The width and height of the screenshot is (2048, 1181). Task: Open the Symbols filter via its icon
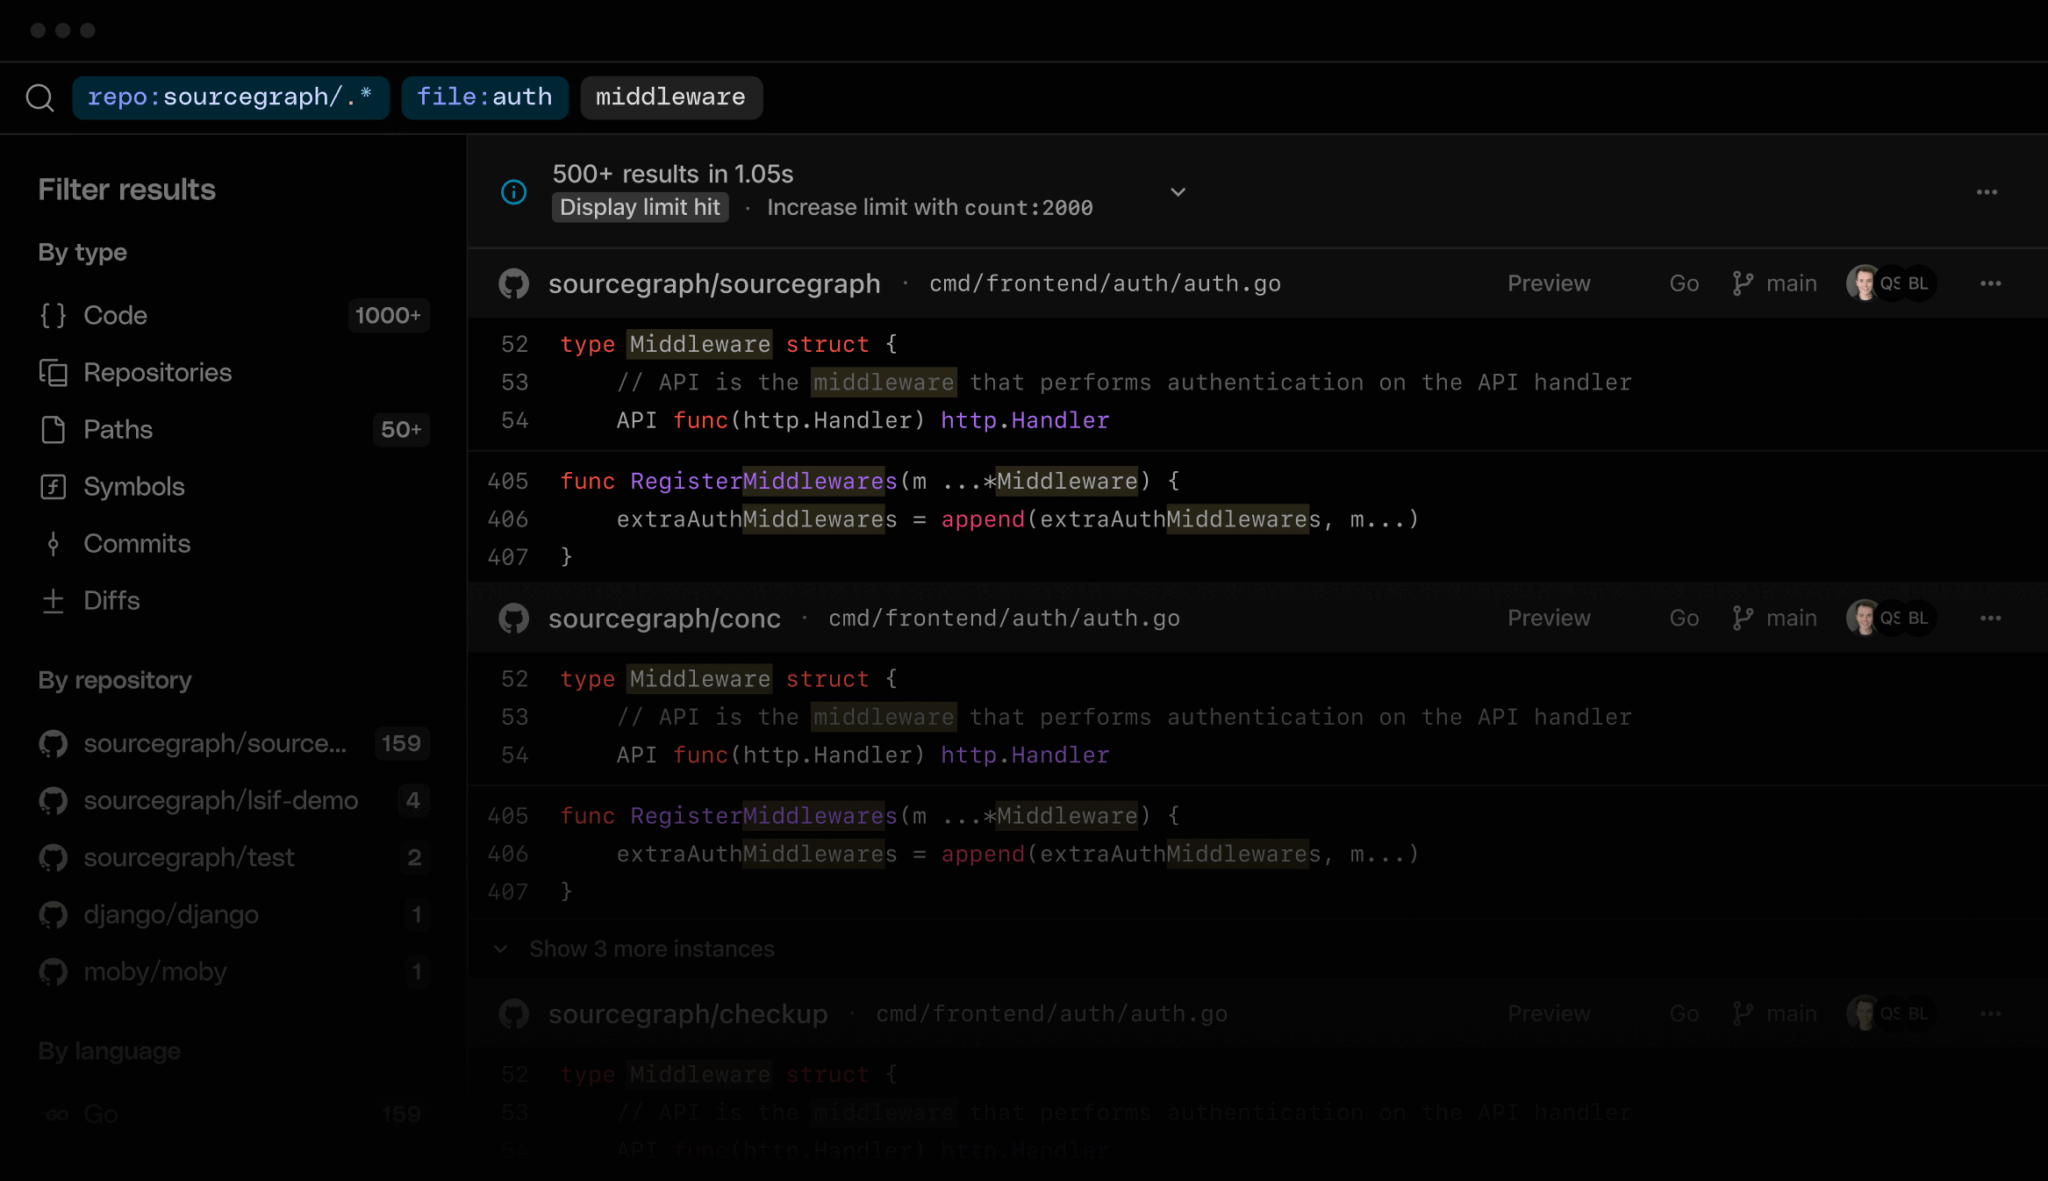coord(52,487)
